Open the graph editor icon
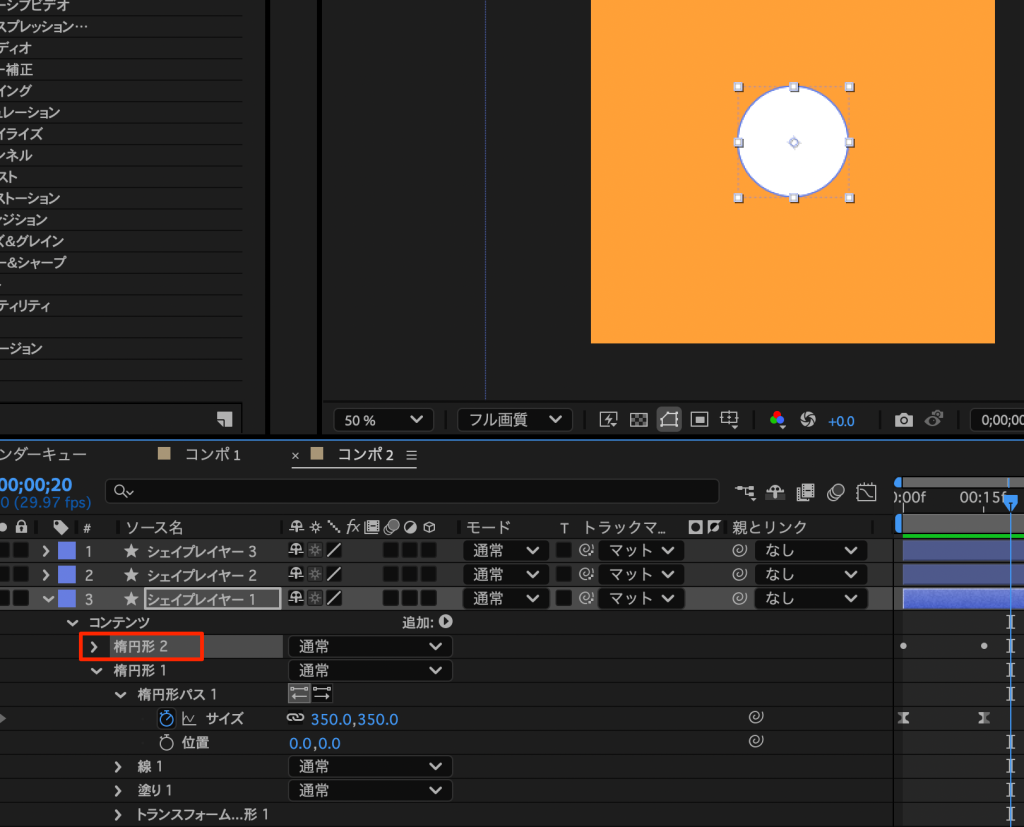The height and width of the screenshot is (827, 1024). tap(866, 492)
